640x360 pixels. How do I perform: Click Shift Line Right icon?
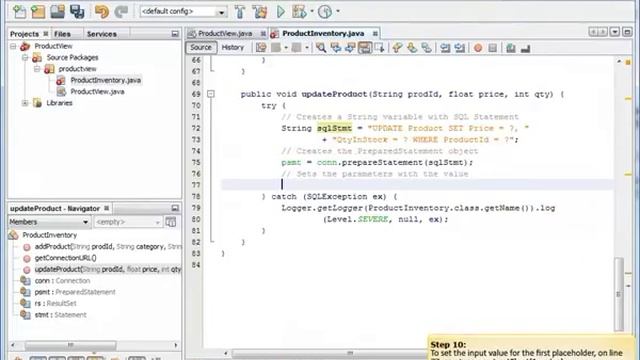[x=460, y=48]
